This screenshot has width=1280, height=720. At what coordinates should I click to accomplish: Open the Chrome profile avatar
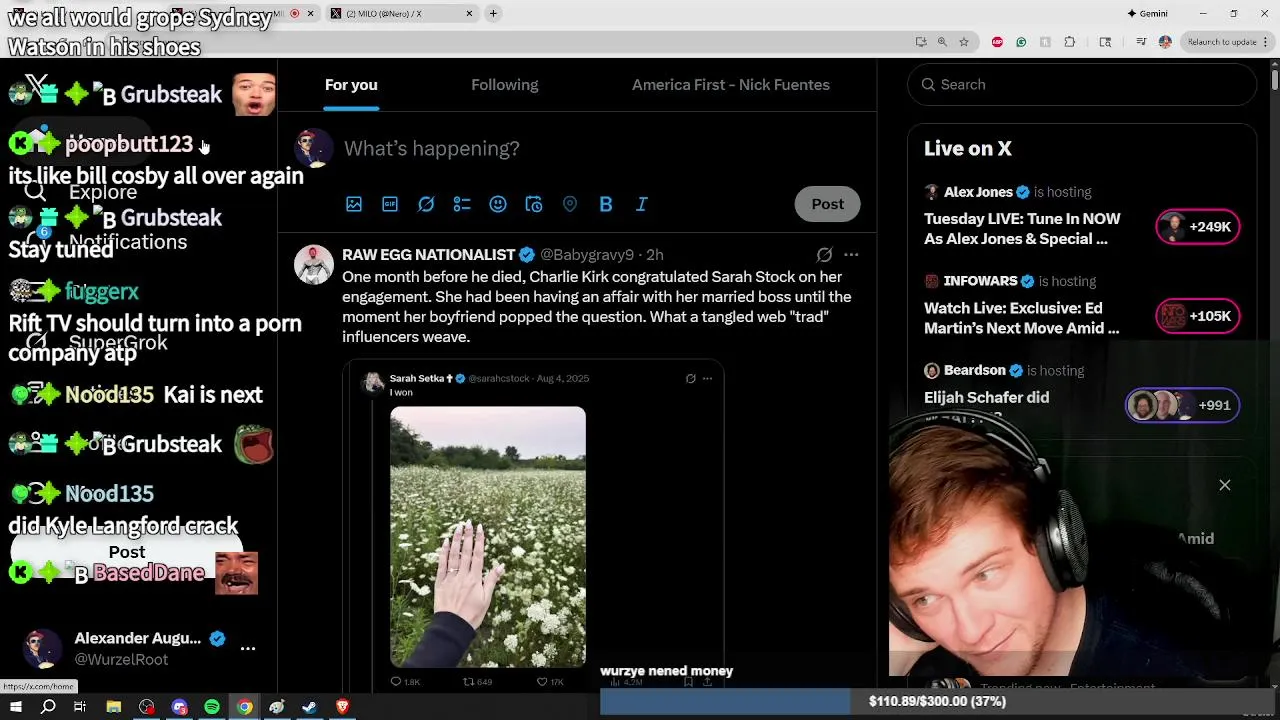click(1165, 42)
